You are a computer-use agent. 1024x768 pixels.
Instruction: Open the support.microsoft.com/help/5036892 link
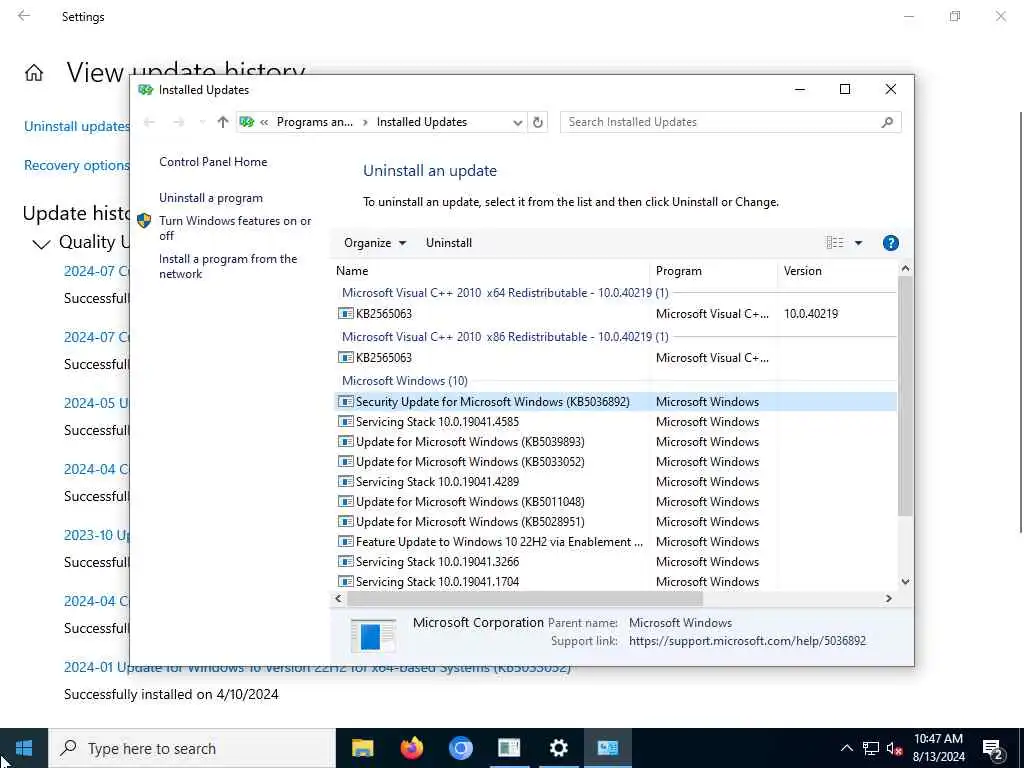point(747,641)
